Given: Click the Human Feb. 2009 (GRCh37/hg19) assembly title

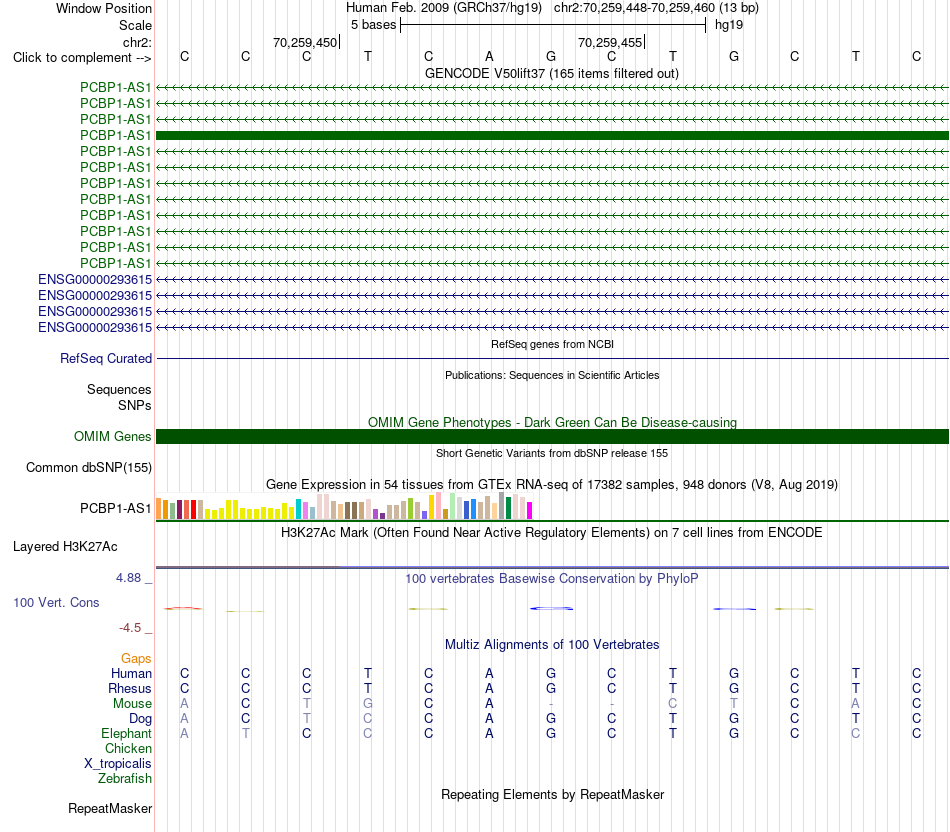Looking at the screenshot, I should click(x=443, y=8).
